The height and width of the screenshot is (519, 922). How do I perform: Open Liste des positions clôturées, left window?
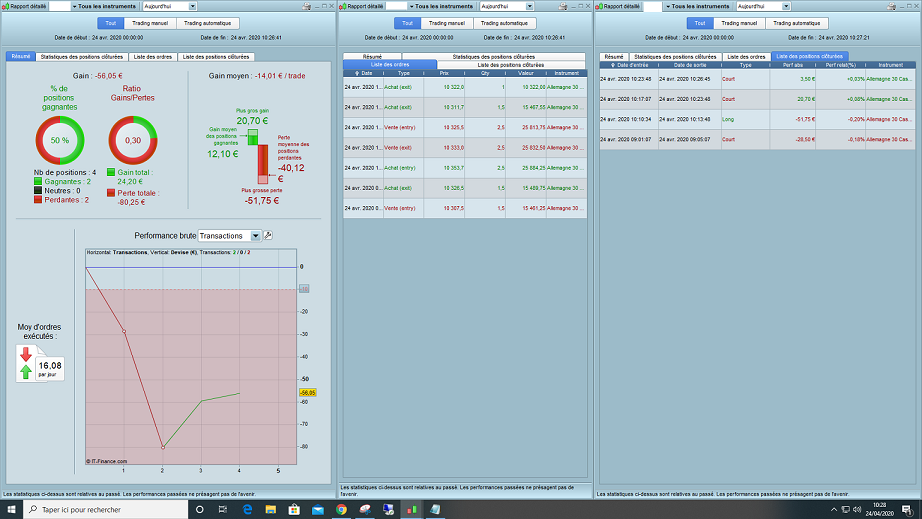(216, 57)
